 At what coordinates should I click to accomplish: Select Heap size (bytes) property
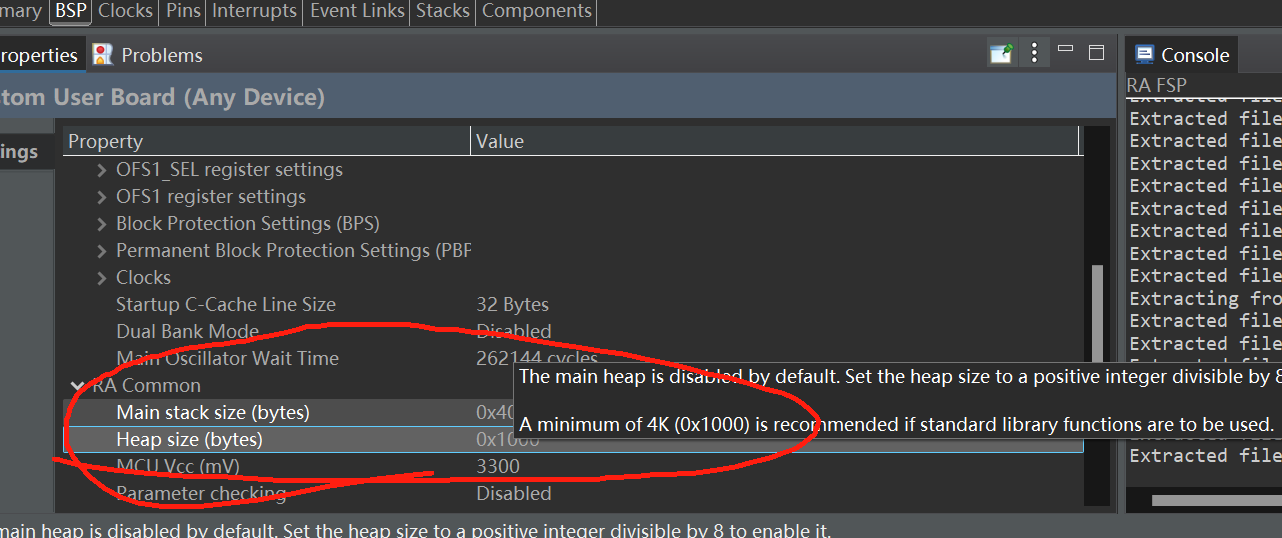pyautogui.click(x=189, y=439)
